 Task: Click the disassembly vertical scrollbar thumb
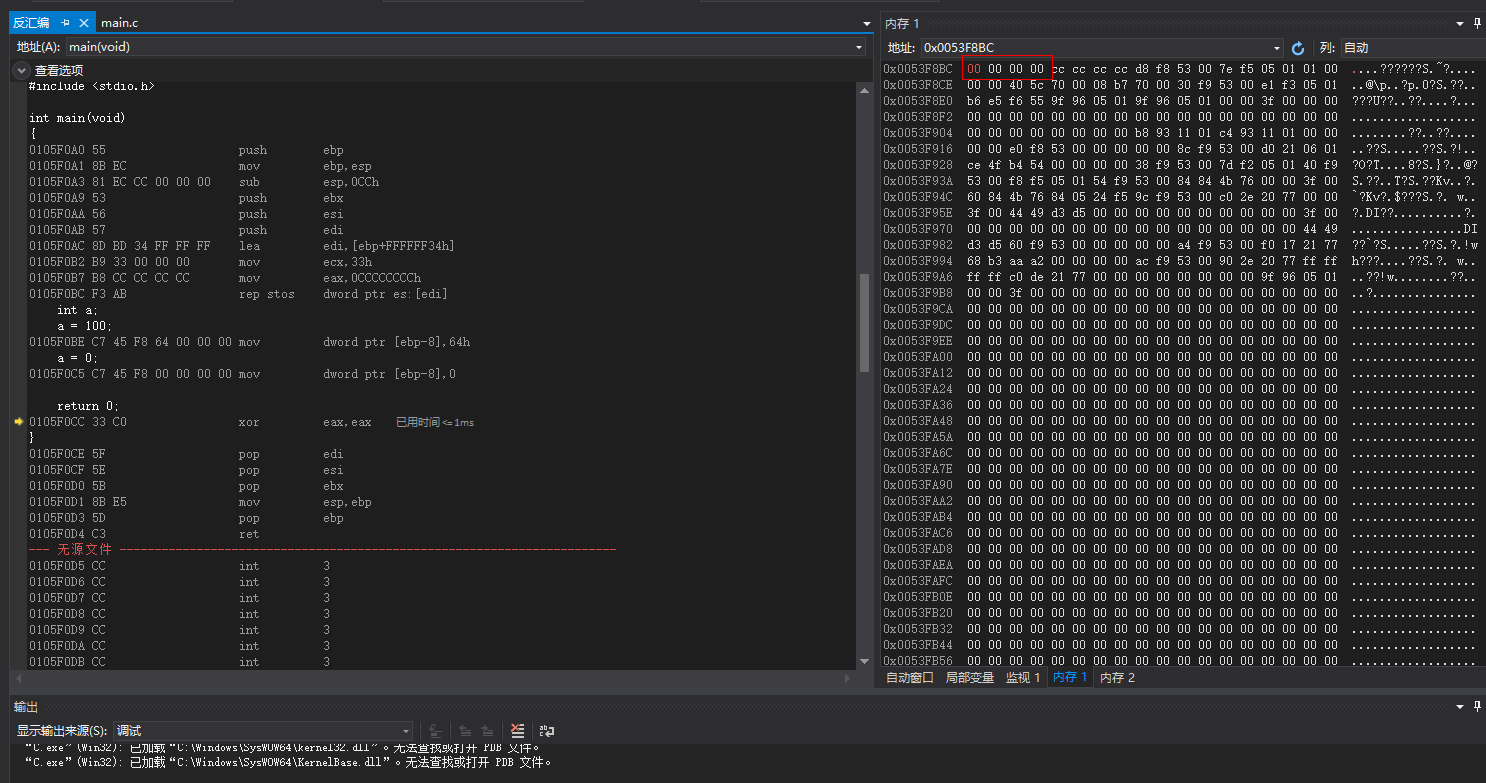point(865,322)
